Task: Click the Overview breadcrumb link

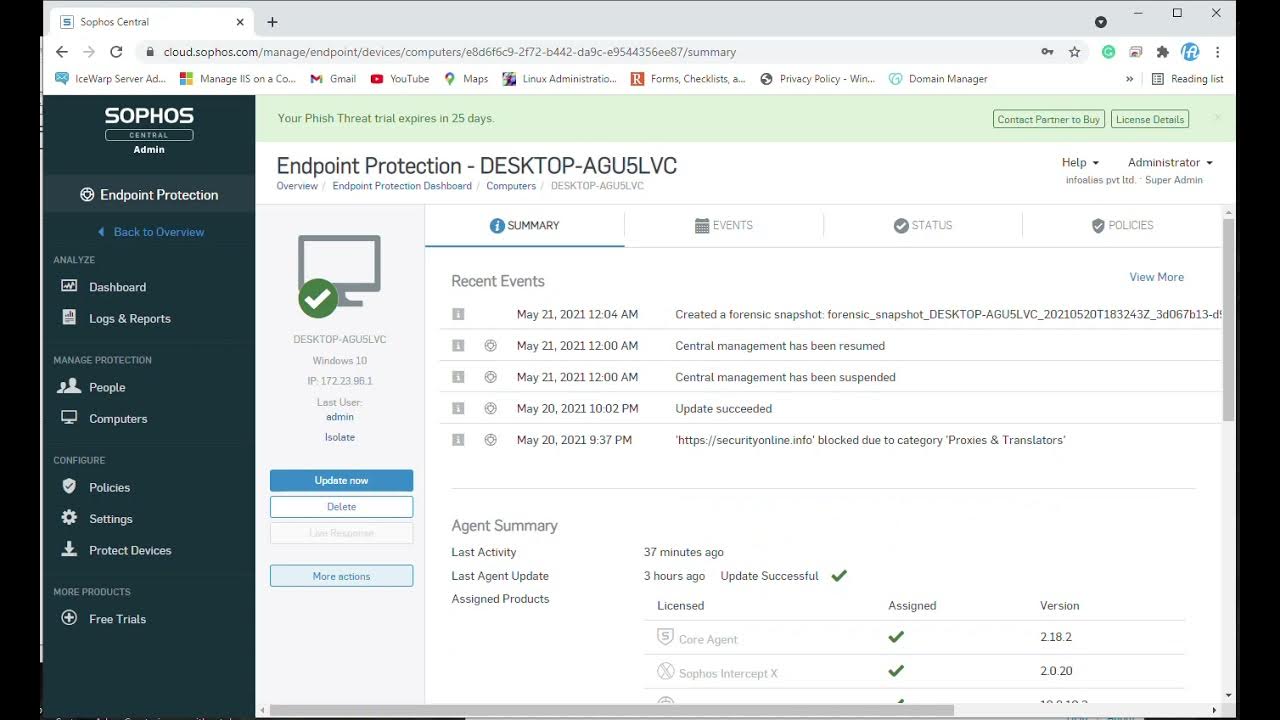Action: click(297, 186)
